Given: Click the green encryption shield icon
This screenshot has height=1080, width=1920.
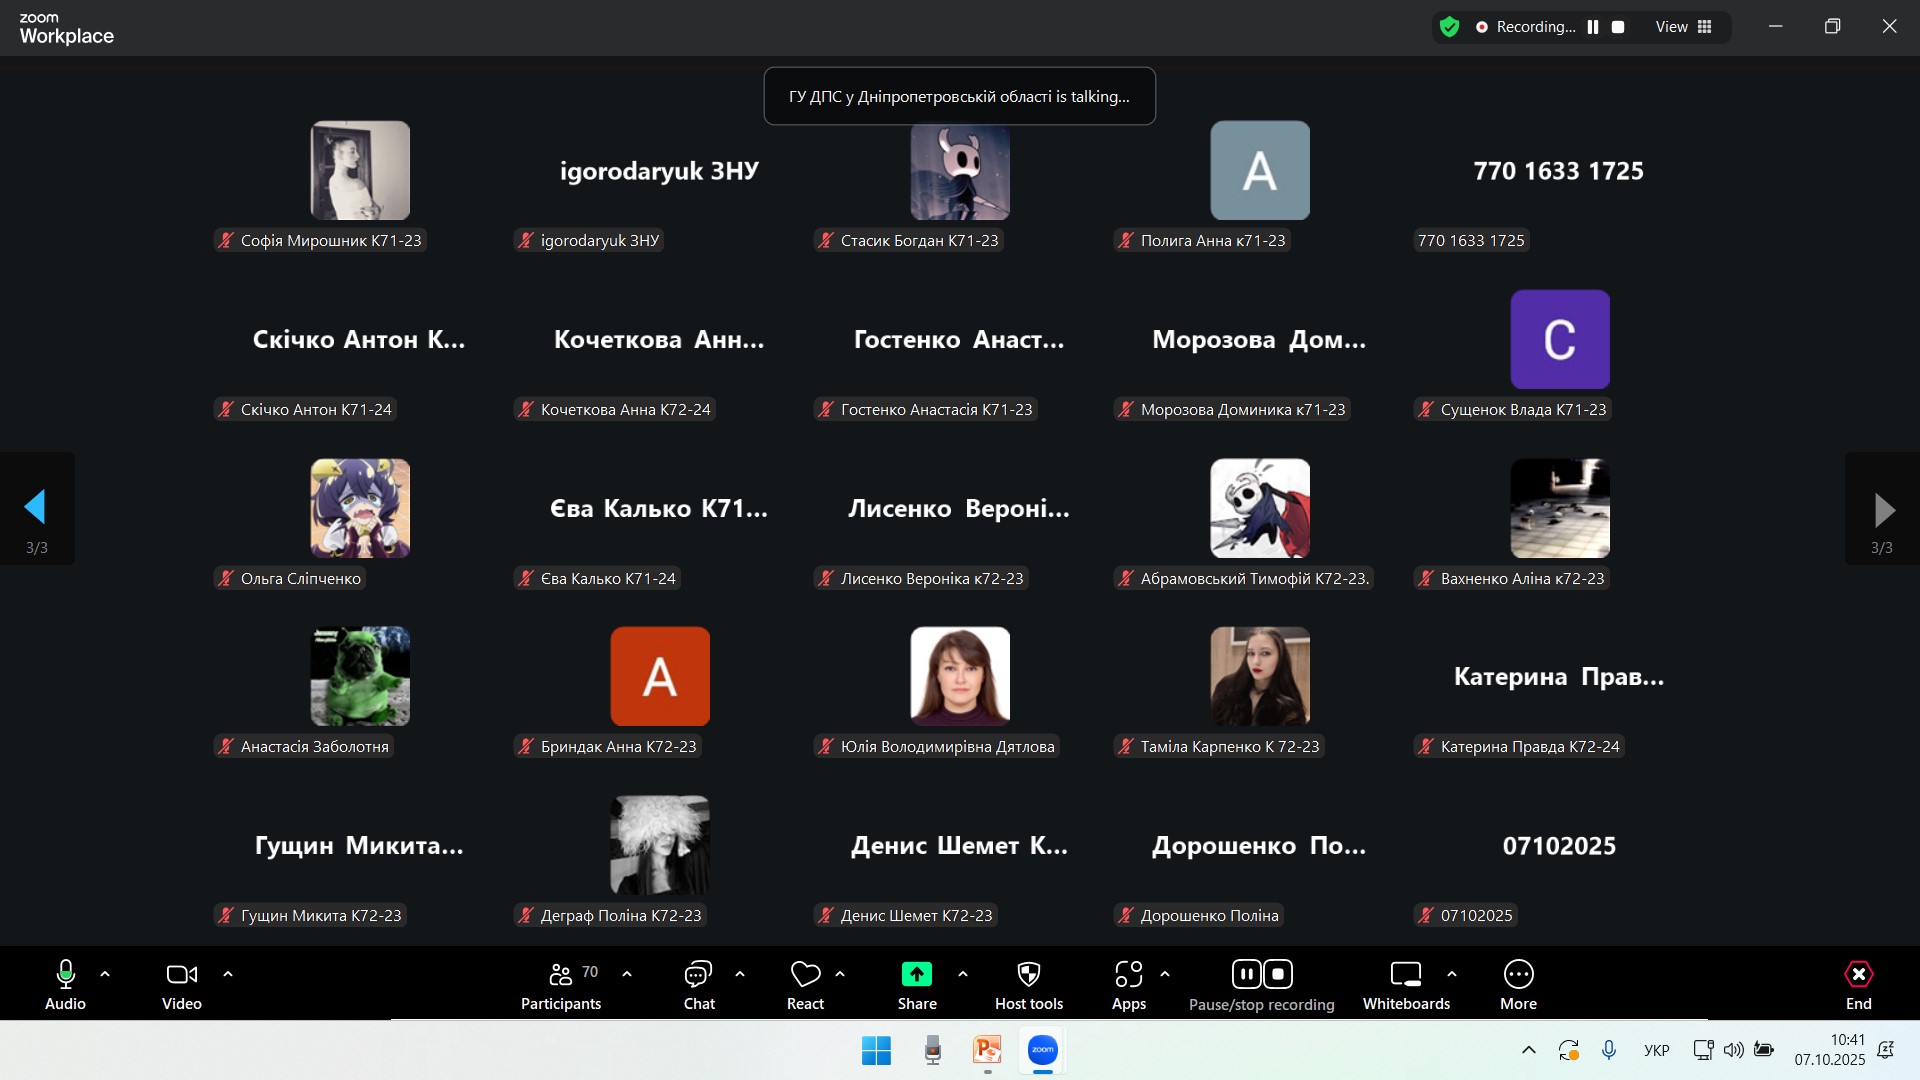Looking at the screenshot, I should point(1449,27).
